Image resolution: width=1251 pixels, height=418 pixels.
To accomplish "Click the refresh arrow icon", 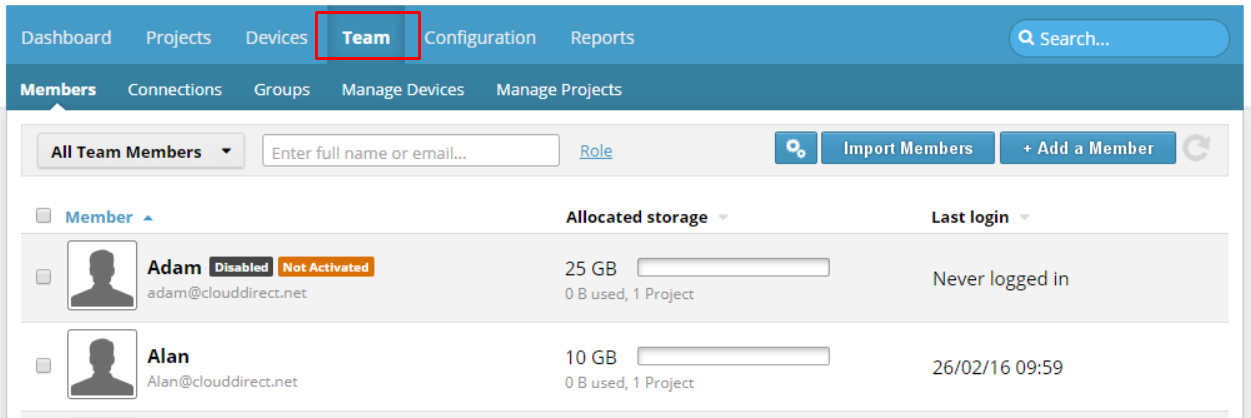I will (1196, 148).
